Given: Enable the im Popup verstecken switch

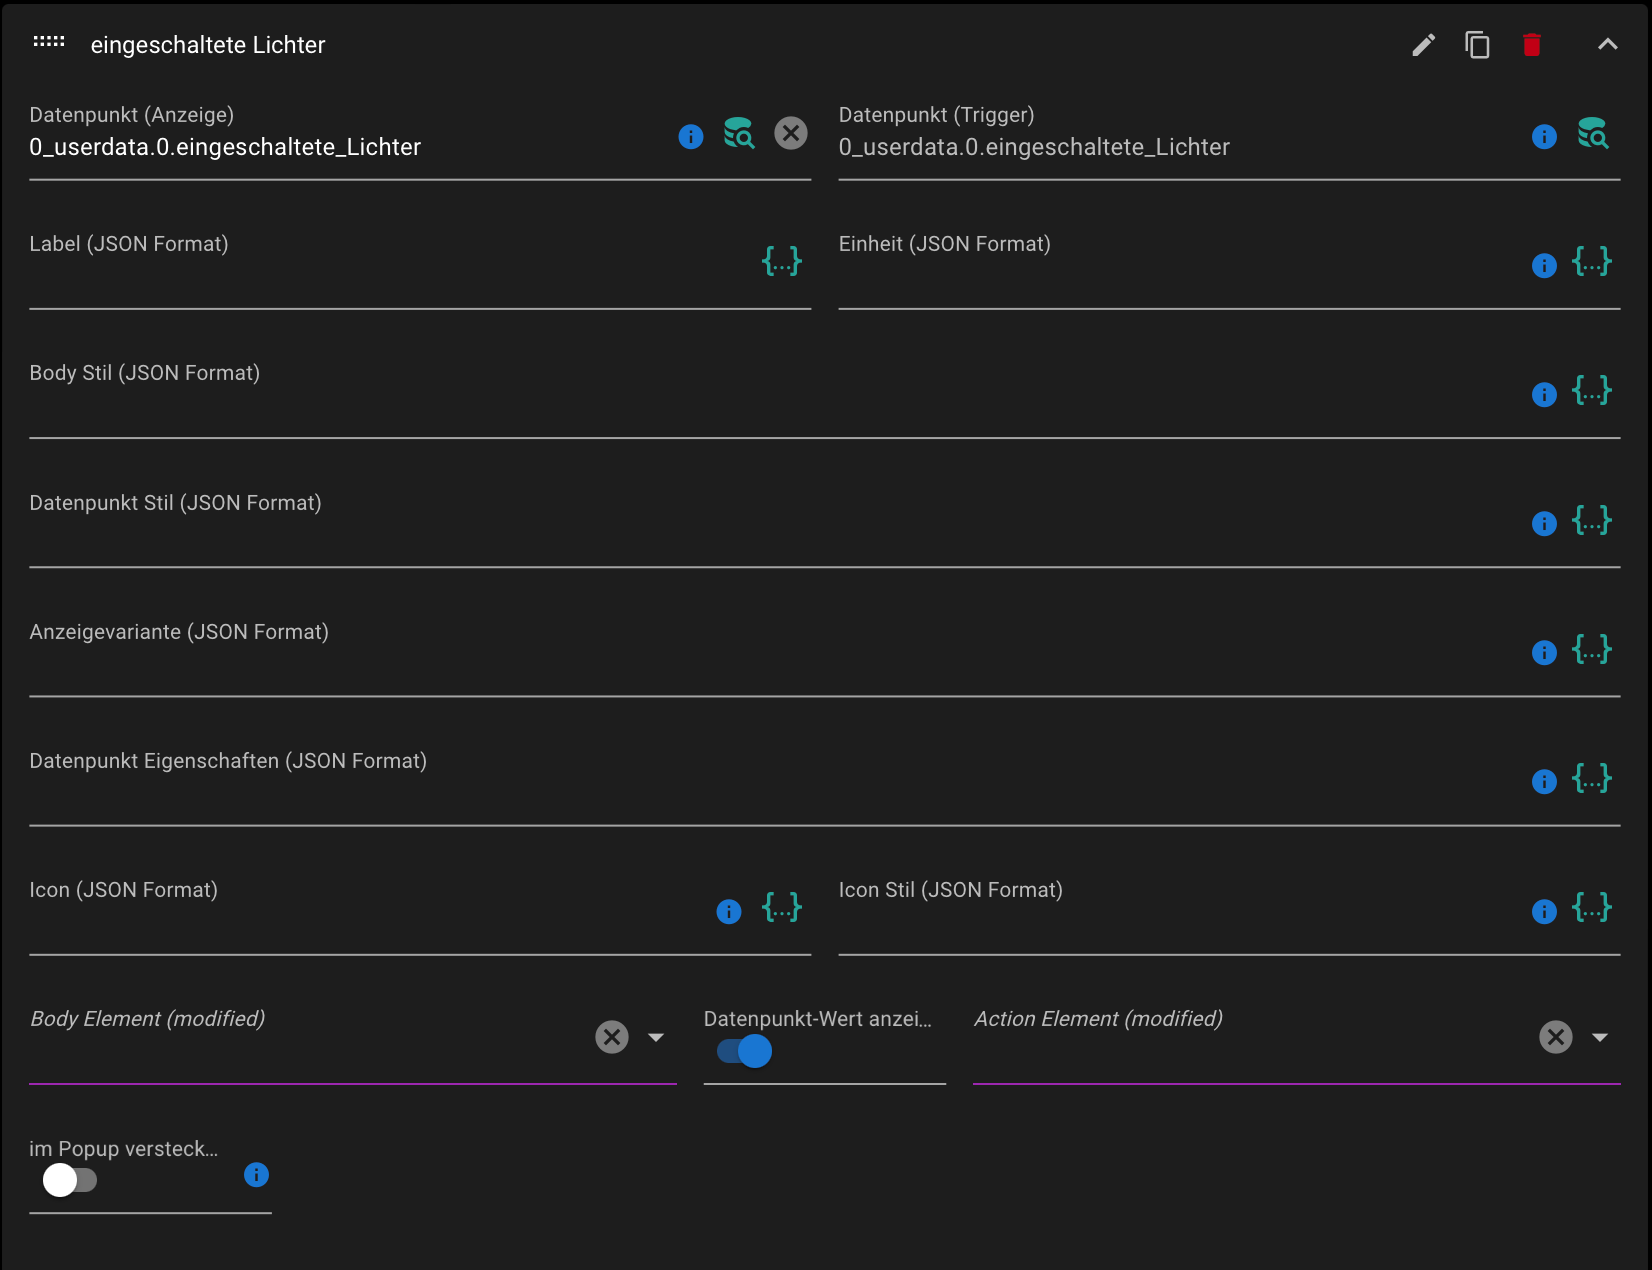Looking at the screenshot, I should point(70,1181).
